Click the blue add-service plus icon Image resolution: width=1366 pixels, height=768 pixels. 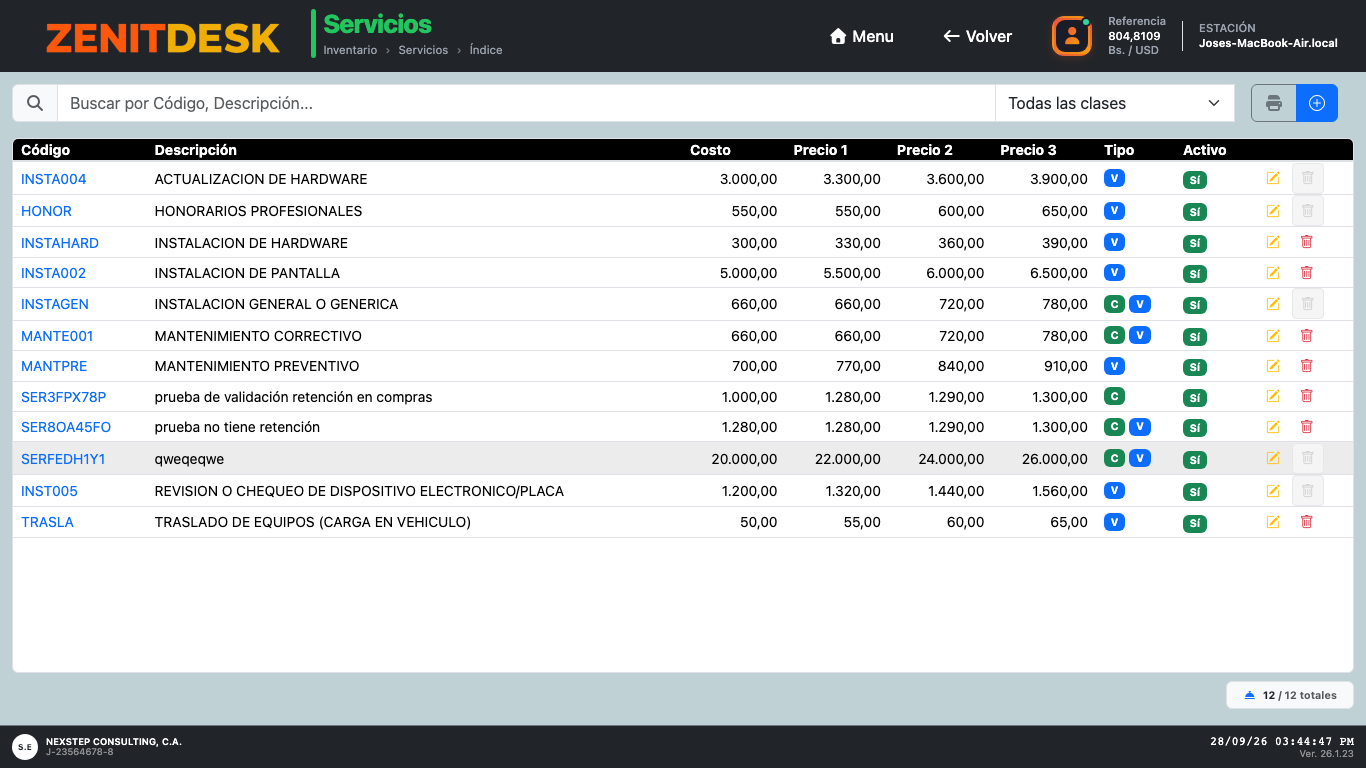tap(1317, 103)
